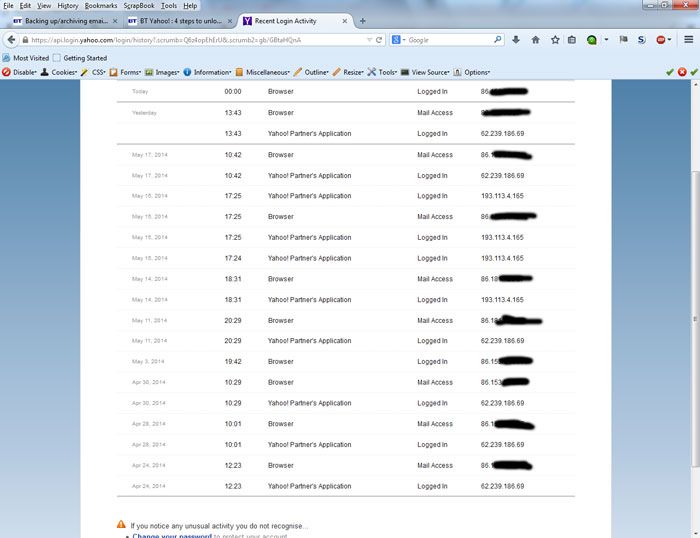Open the Bookmarks menu
Viewport: 700px width, 538px height.
[x=101, y=6]
